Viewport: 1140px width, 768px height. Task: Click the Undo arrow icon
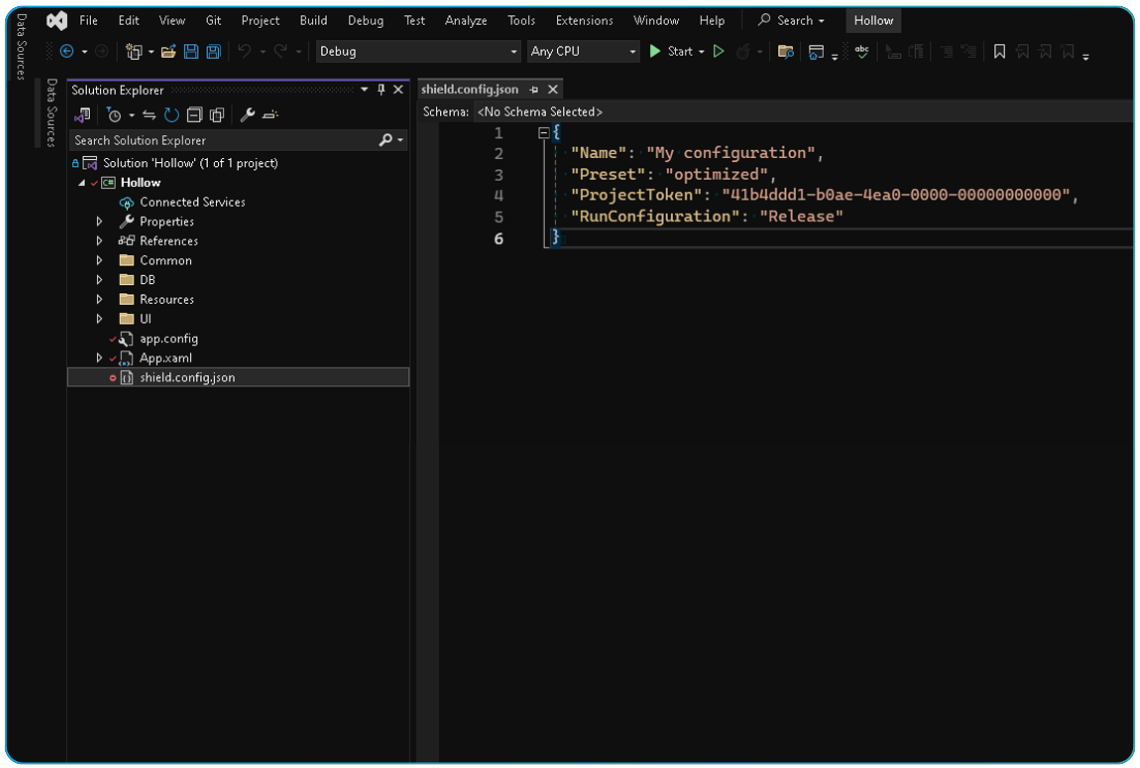pos(243,51)
